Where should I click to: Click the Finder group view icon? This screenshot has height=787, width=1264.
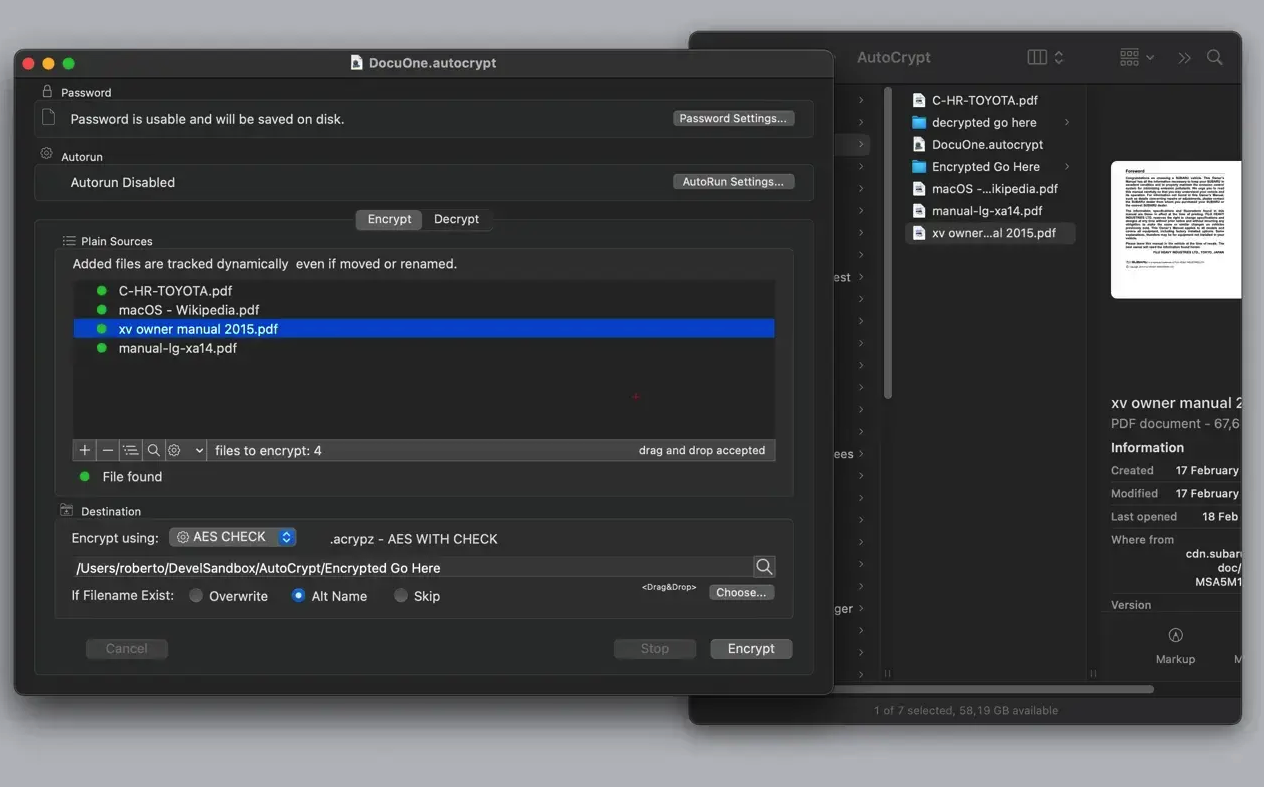tap(1129, 57)
